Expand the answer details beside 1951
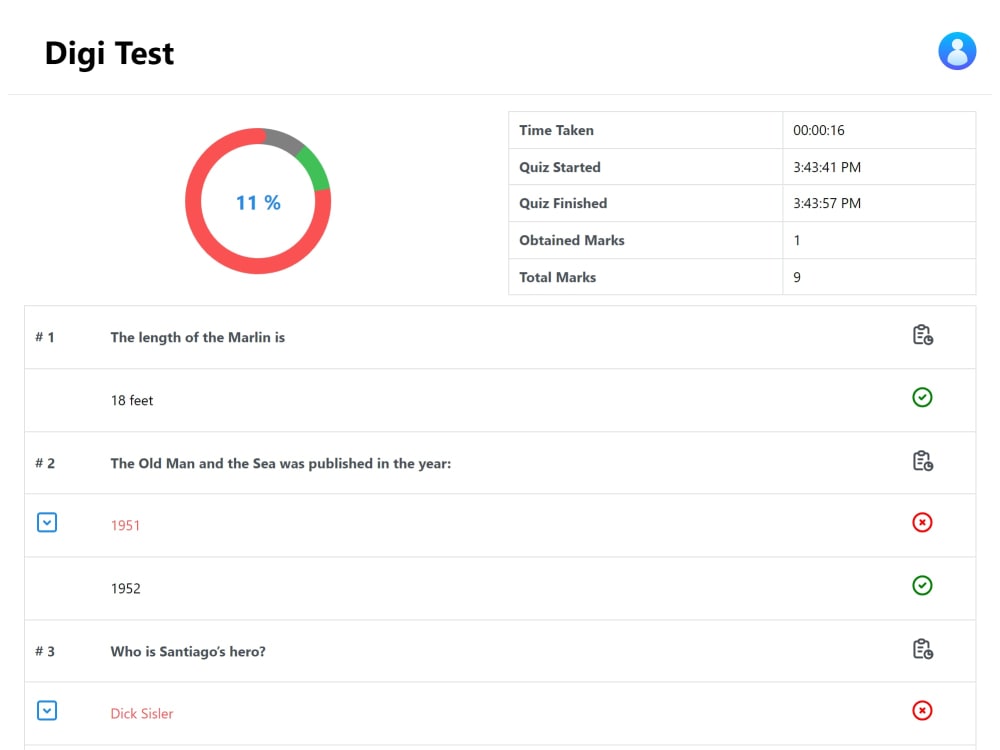The width and height of the screenshot is (1000, 750). tap(47, 522)
